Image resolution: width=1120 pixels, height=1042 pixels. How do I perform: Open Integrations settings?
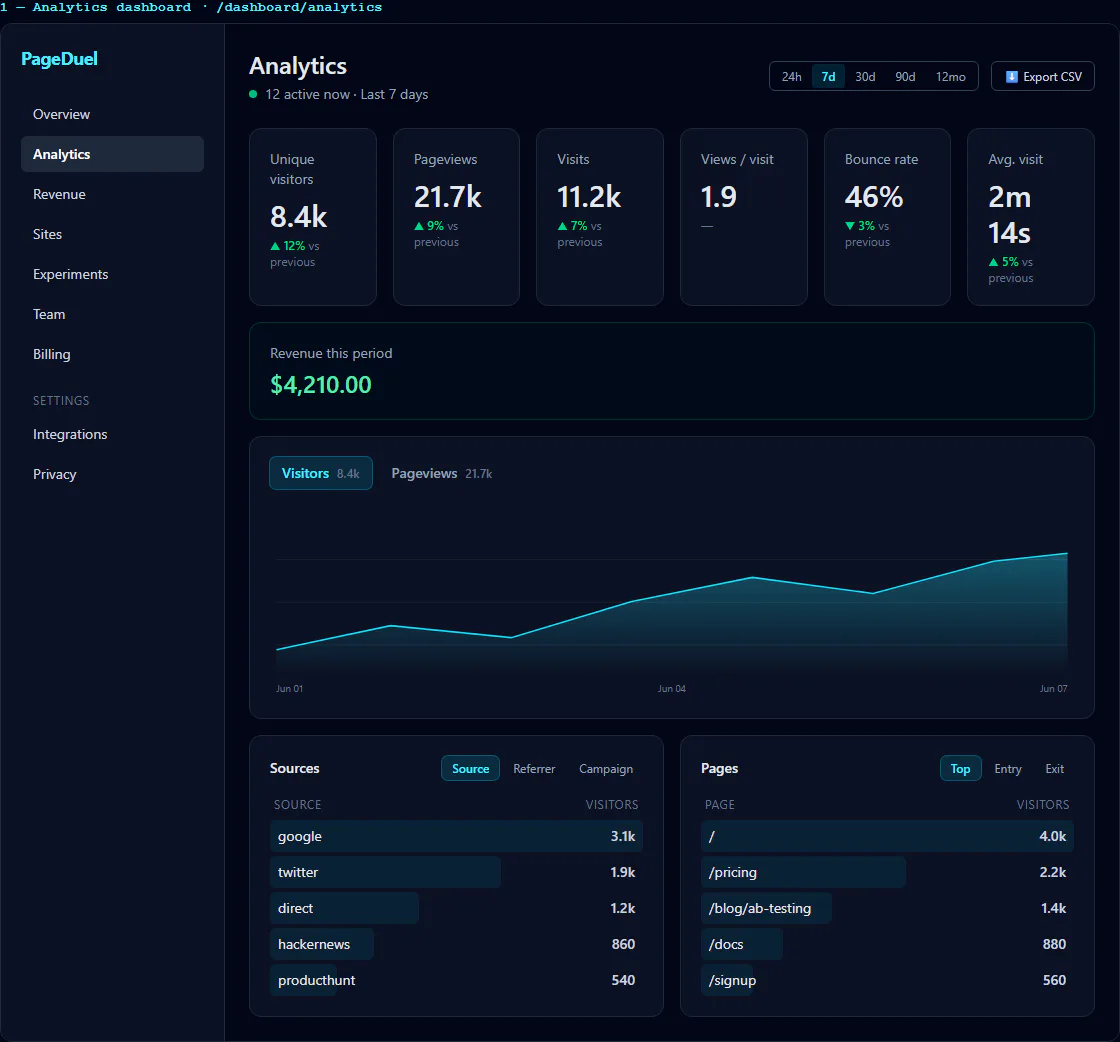(112, 434)
